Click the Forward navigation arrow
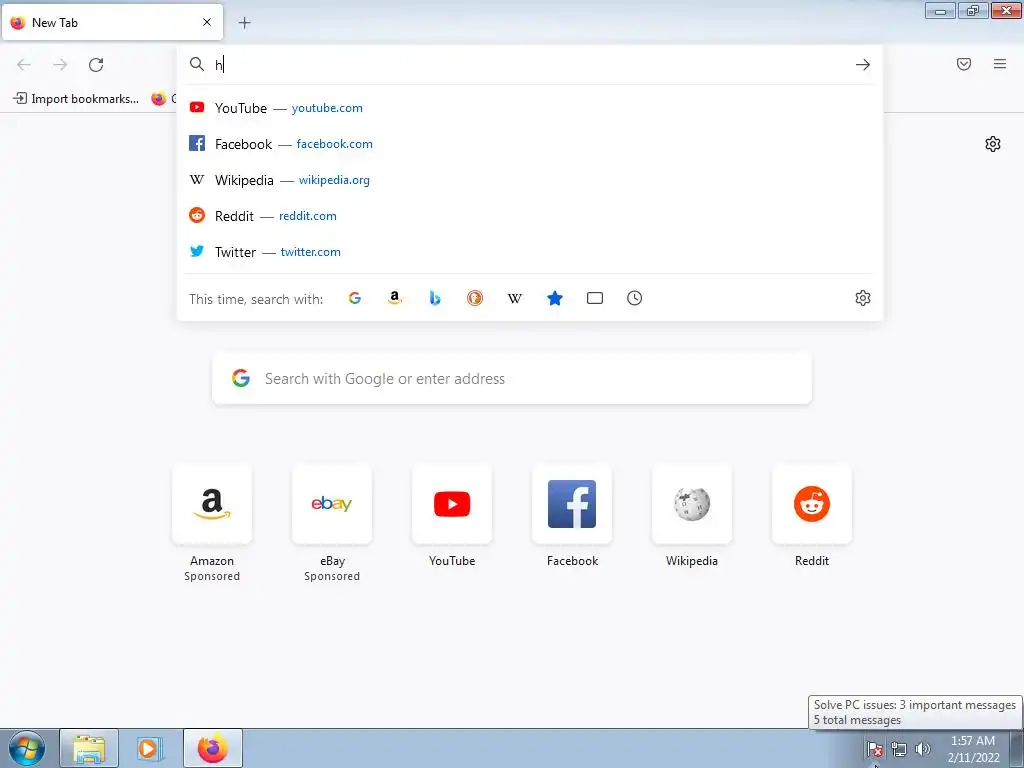The width and height of the screenshot is (1024, 768). coord(60,65)
